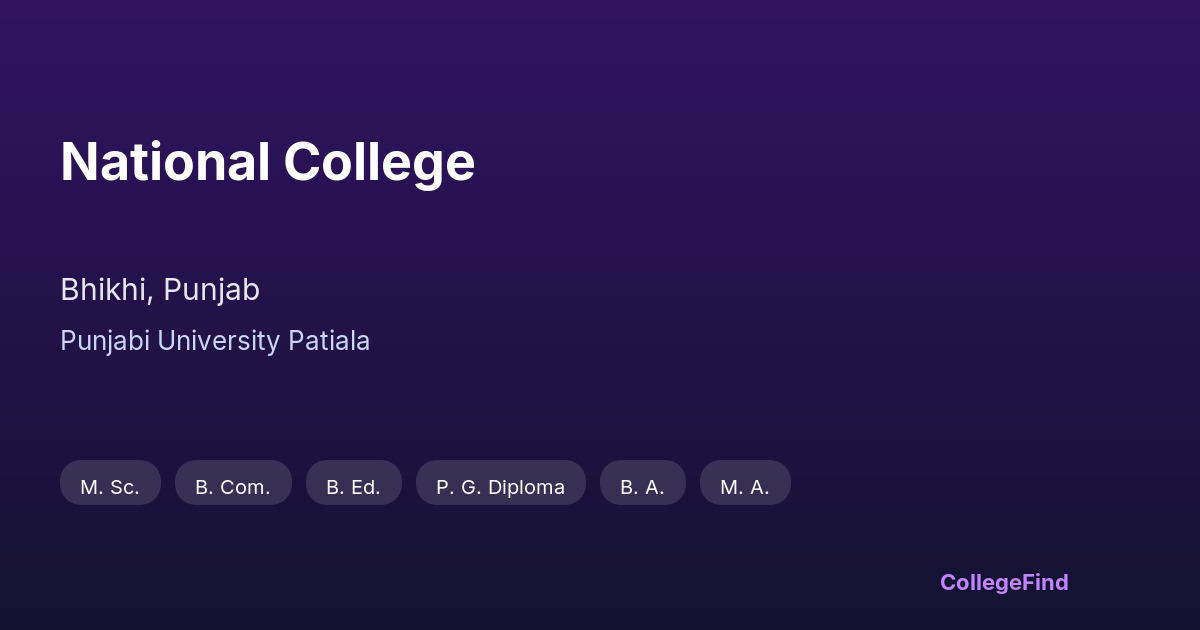Click 'Bhikhi' in the location line
The image size is (1200, 630).
click(x=105, y=290)
